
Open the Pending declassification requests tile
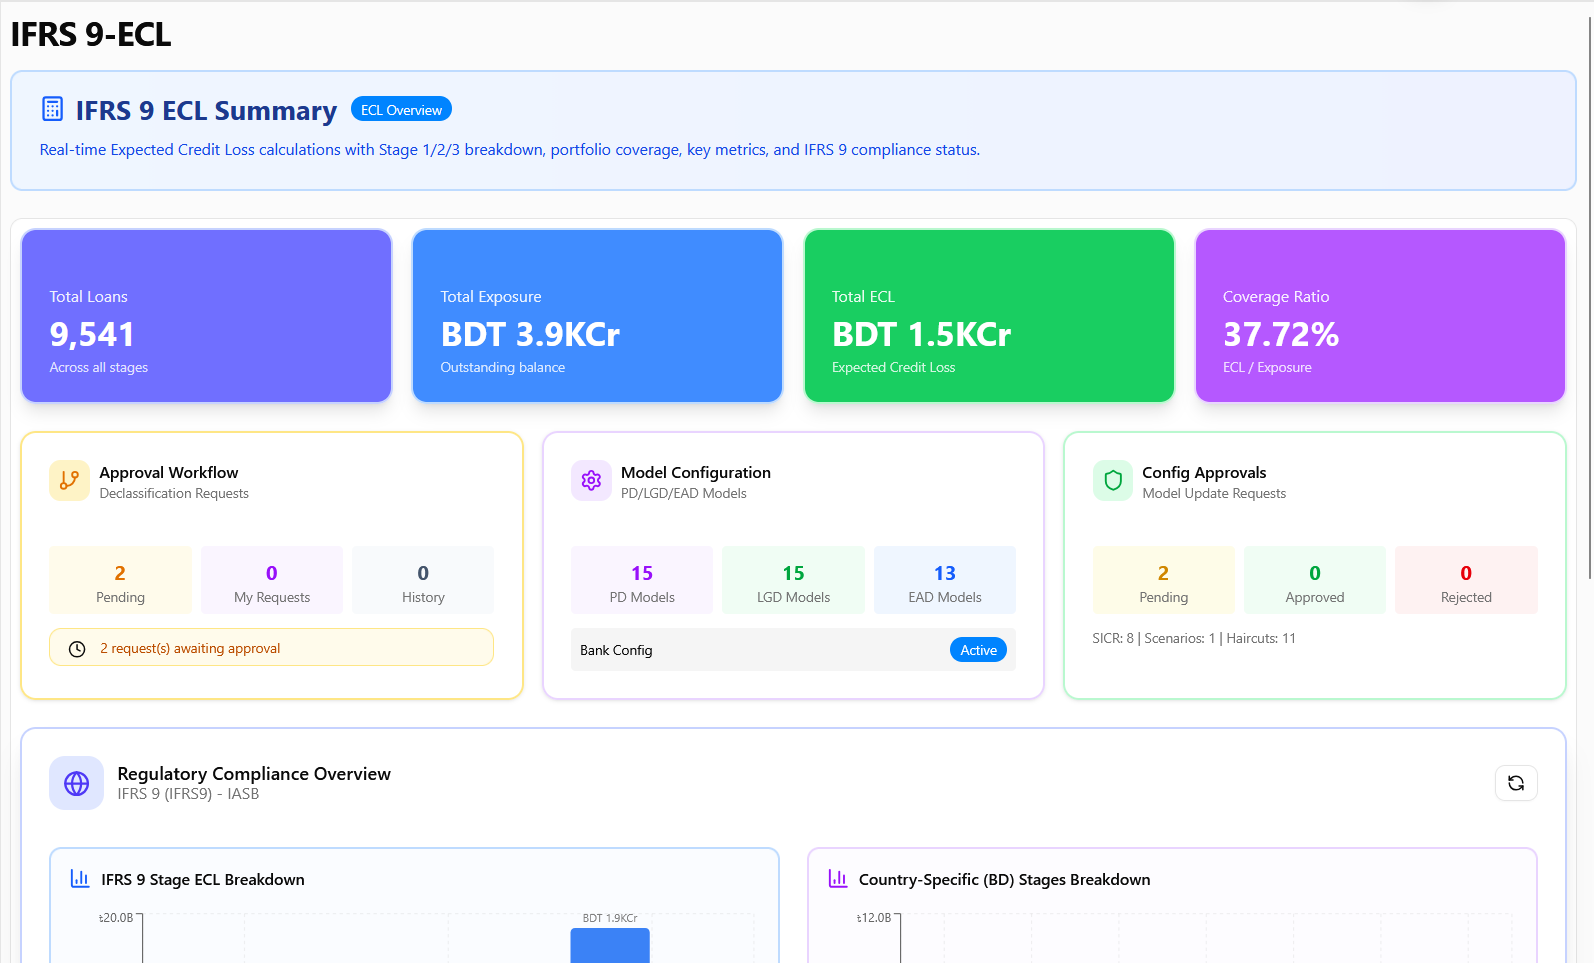tap(120, 581)
